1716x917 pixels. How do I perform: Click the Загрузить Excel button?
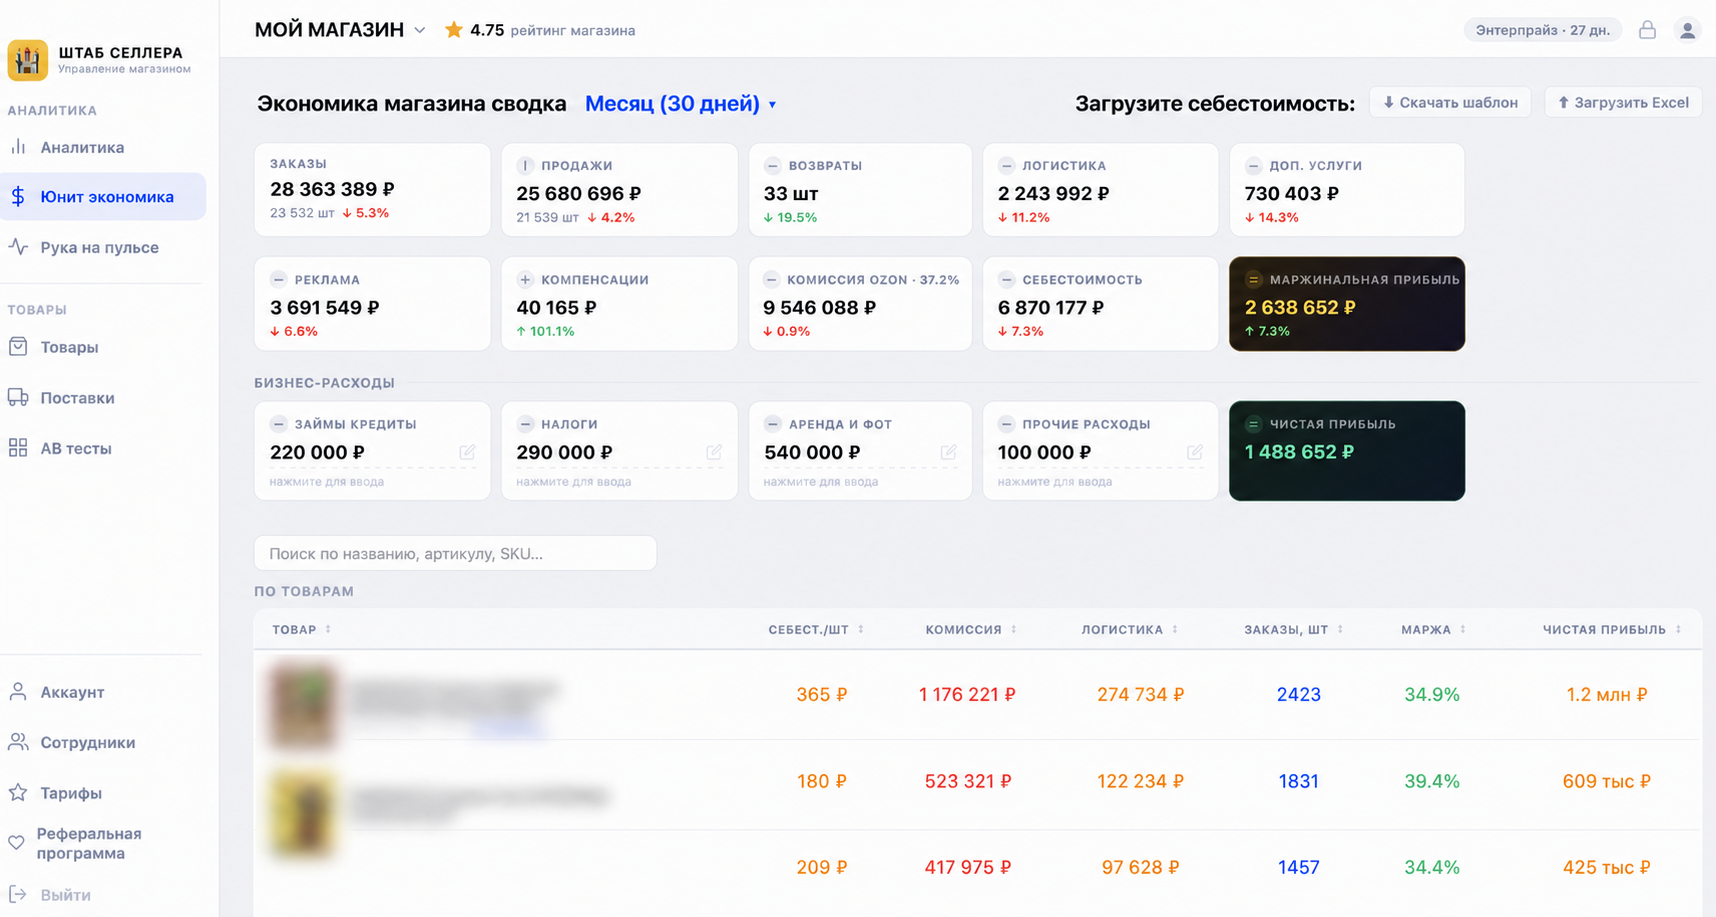[1624, 102]
